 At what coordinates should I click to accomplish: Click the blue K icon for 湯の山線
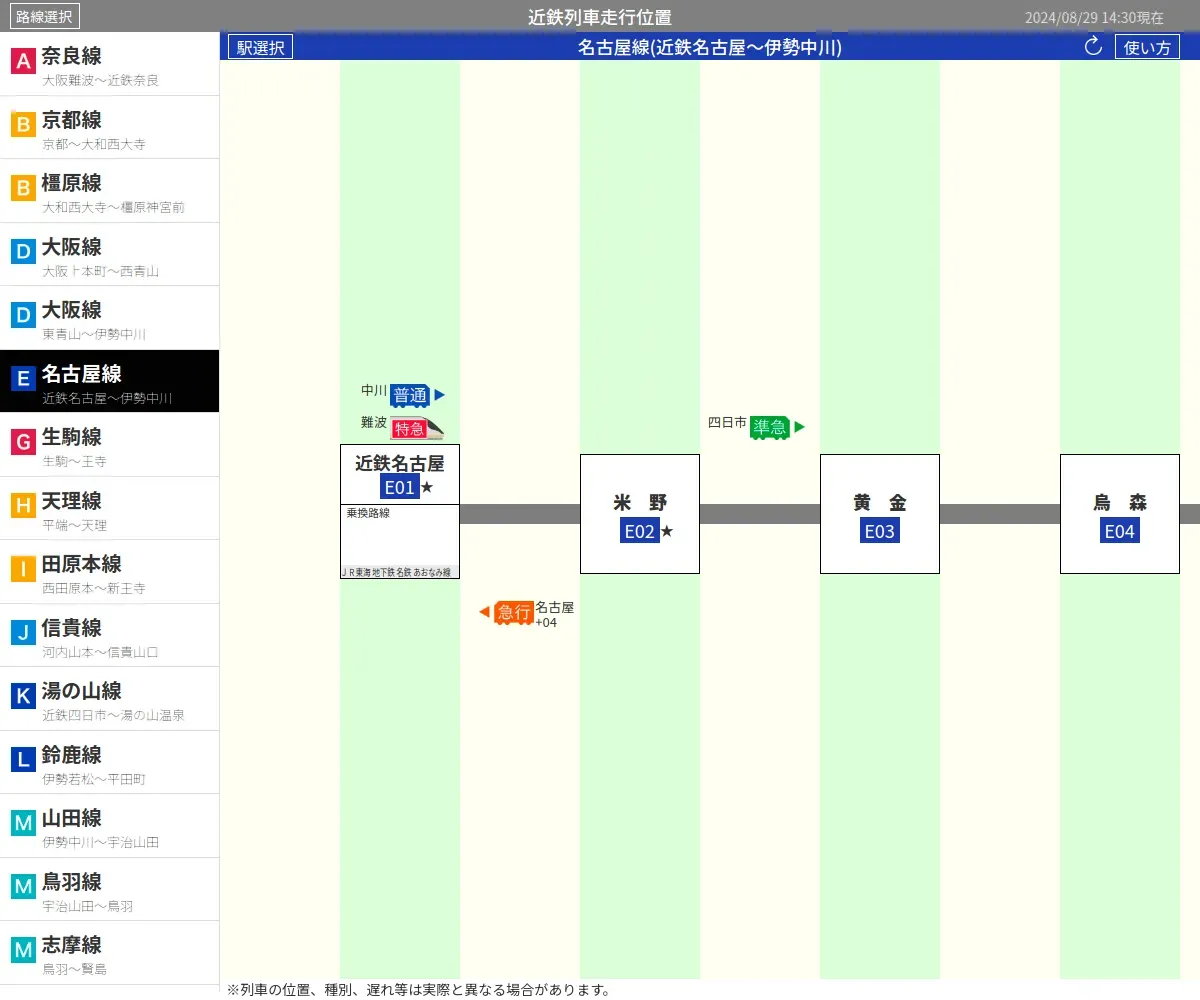[23, 697]
